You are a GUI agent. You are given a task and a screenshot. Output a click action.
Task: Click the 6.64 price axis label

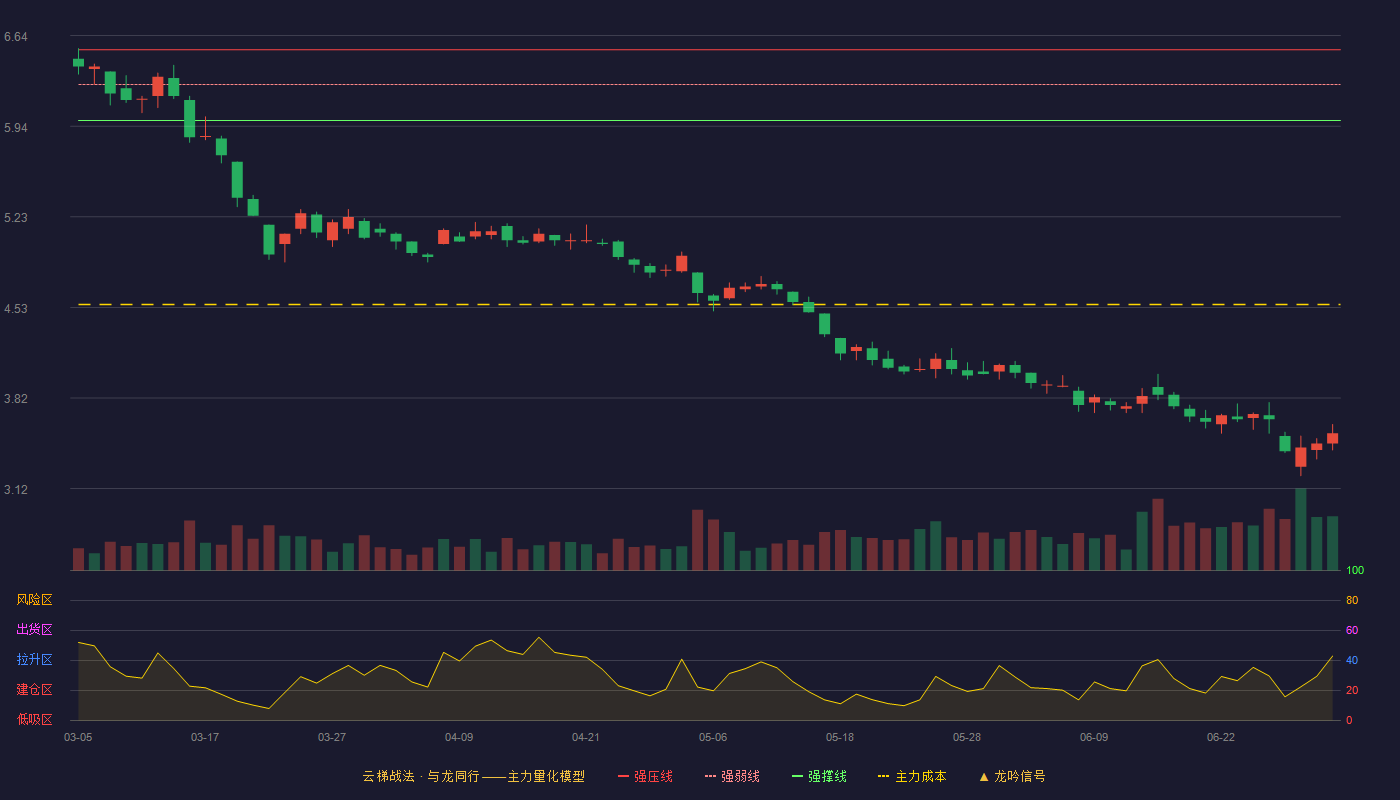(16, 37)
